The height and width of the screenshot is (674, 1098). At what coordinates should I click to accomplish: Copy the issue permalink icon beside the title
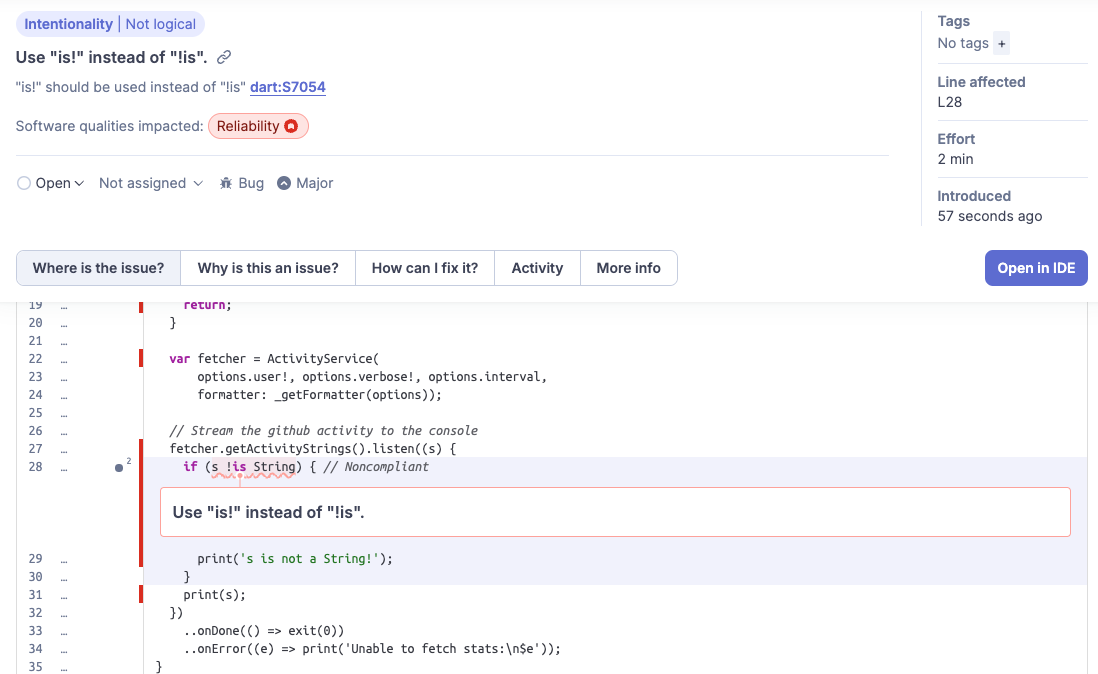[225, 57]
